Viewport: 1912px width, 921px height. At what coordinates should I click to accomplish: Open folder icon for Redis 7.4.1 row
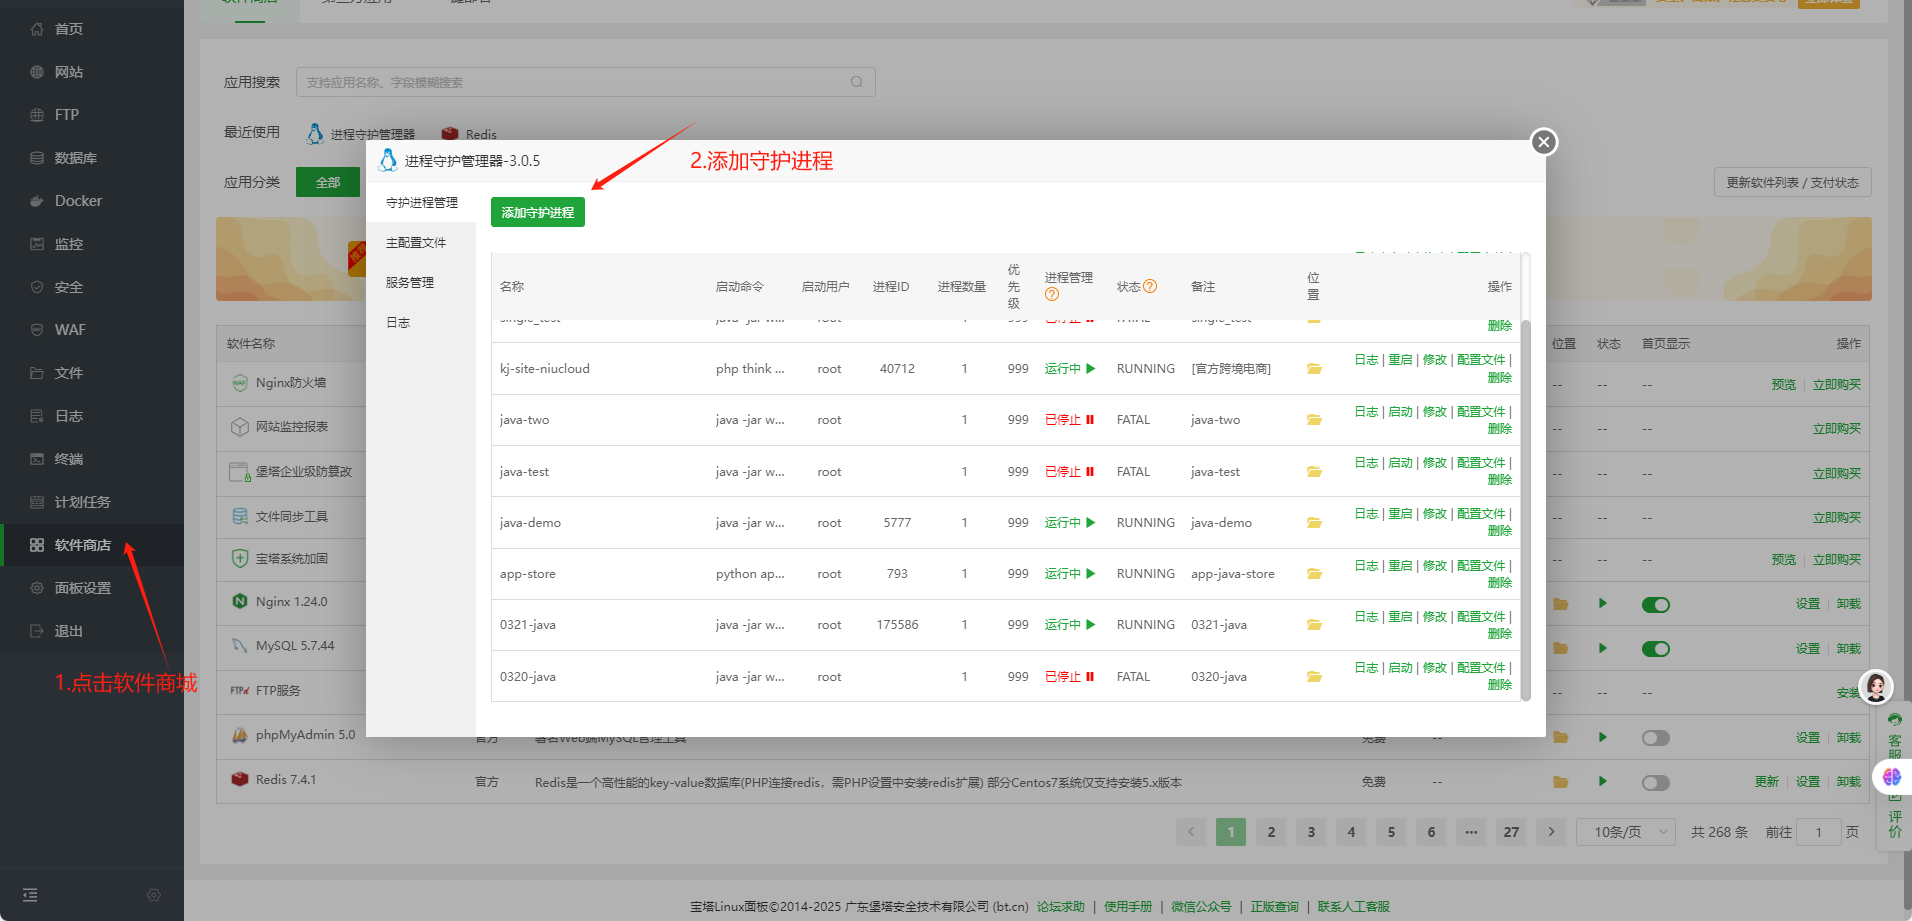click(1560, 782)
